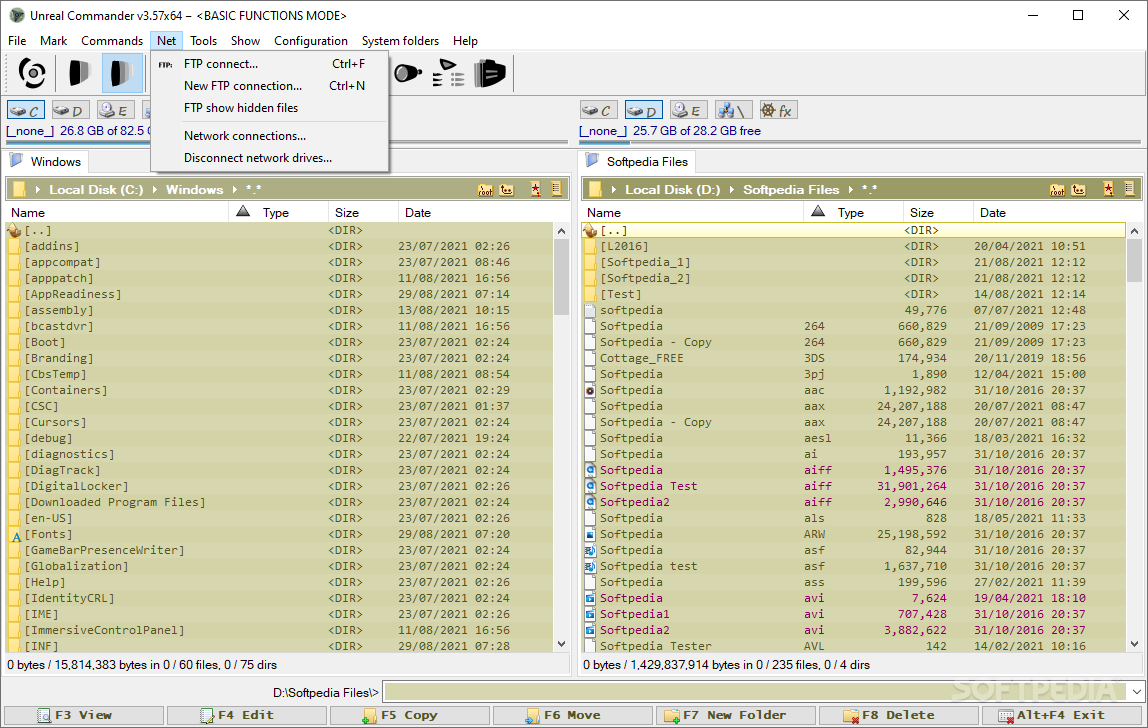The image size is (1148, 728).
Task: Click the highlighted second panel view icon
Action: [122, 73]
